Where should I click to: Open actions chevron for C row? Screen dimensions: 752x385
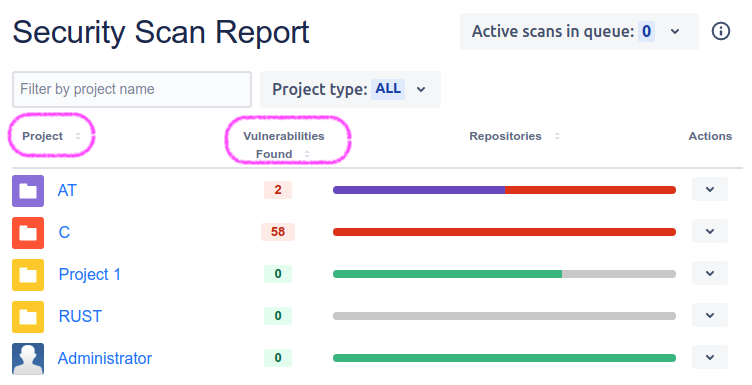[x=710, y=232]
